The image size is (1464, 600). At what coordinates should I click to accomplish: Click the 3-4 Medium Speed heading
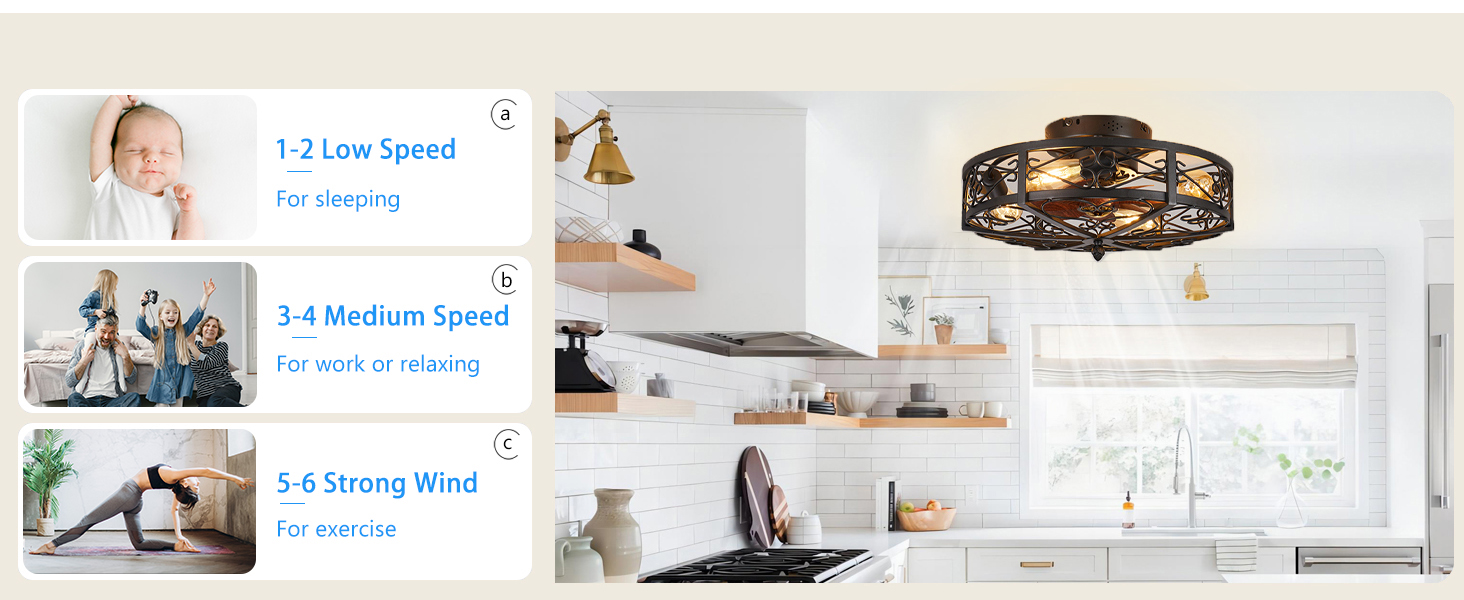[x=393, y=317]
